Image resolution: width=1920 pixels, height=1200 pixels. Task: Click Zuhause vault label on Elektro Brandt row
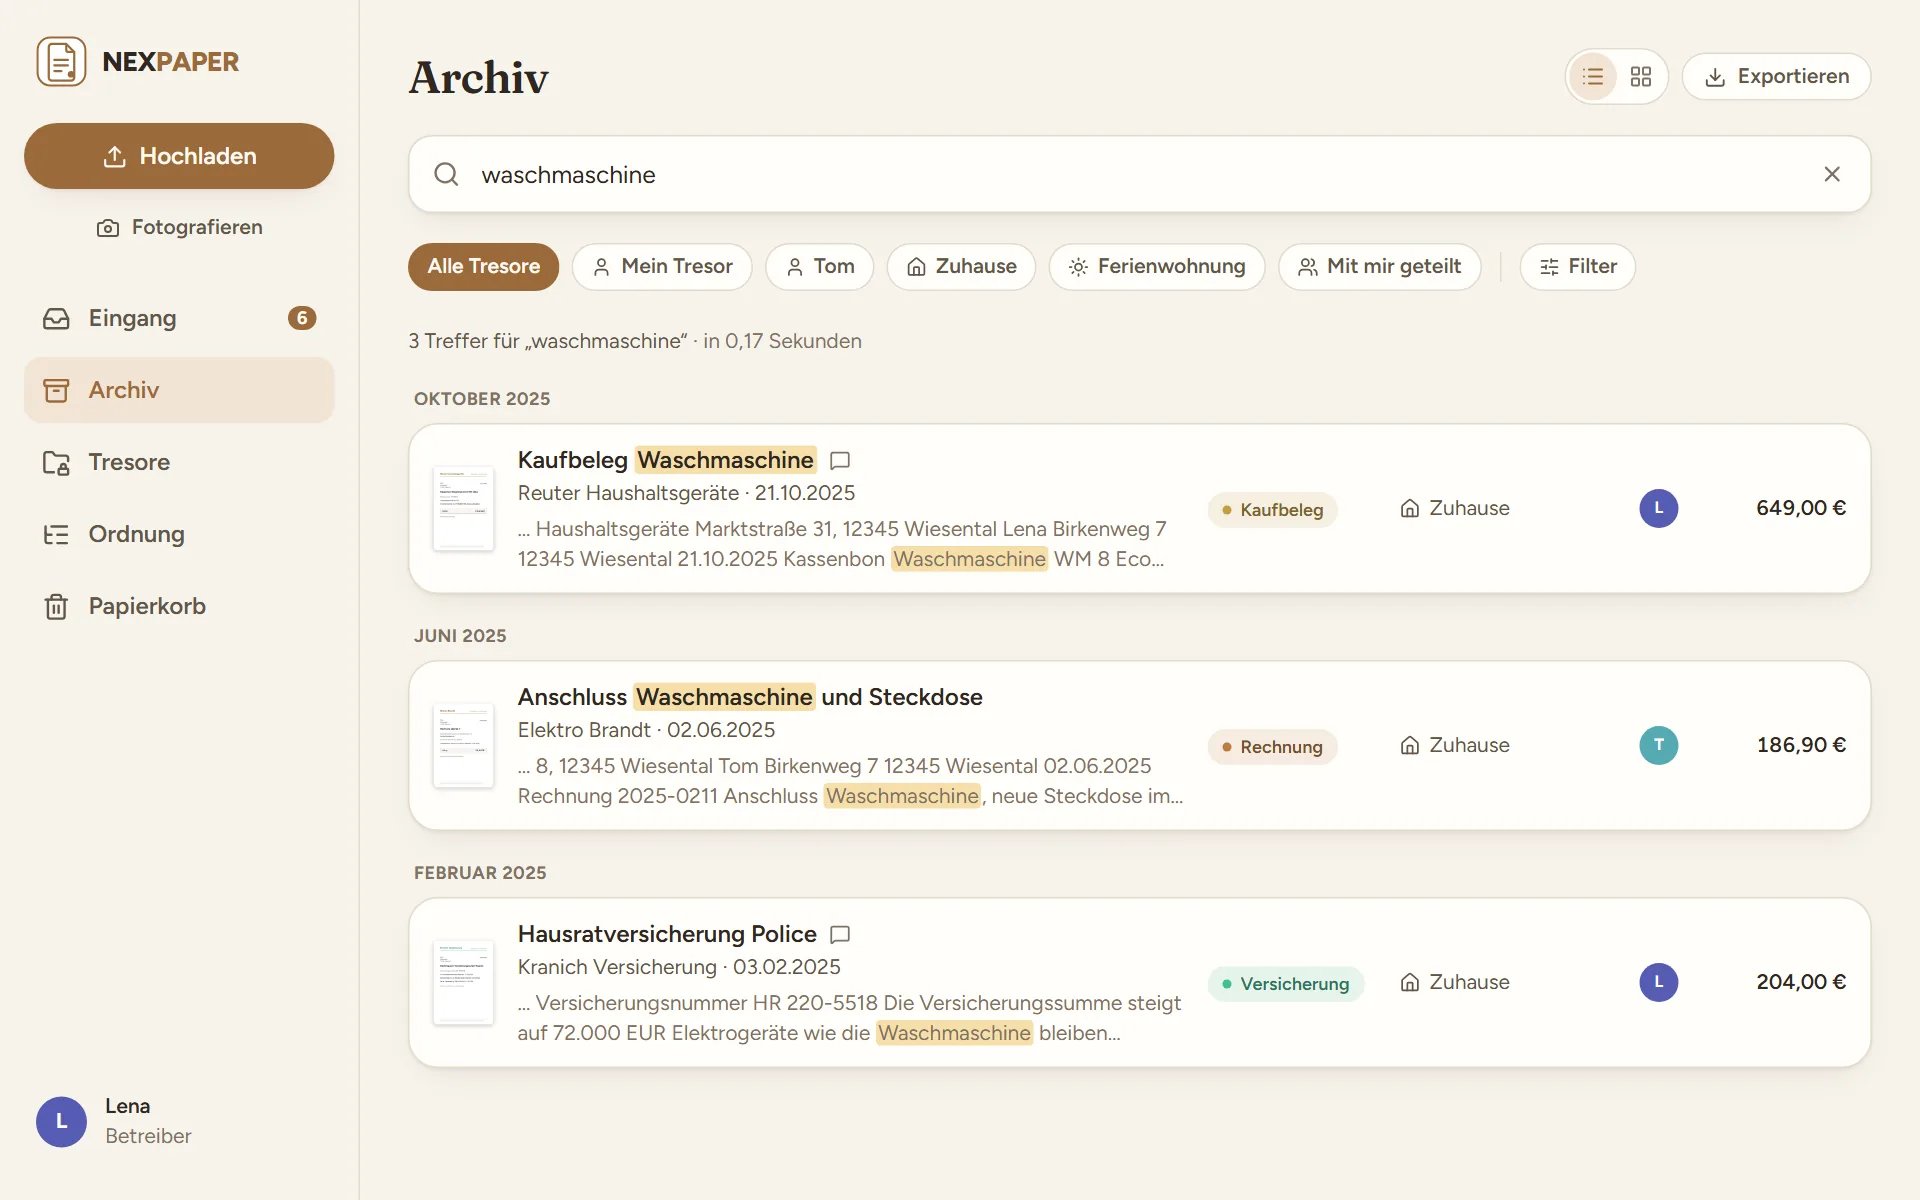click(x=1454, y=745)
